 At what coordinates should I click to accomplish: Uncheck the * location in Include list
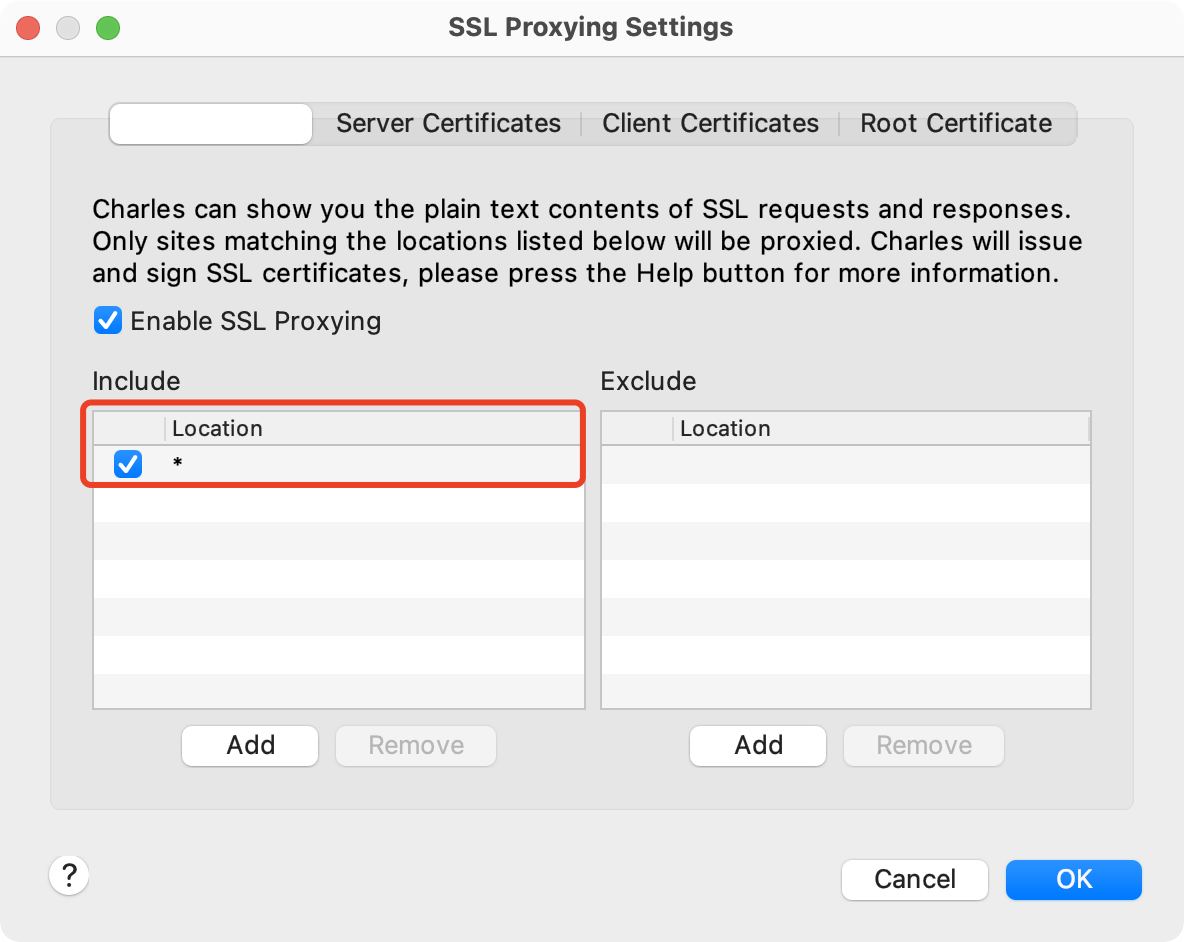click(128, 463)
